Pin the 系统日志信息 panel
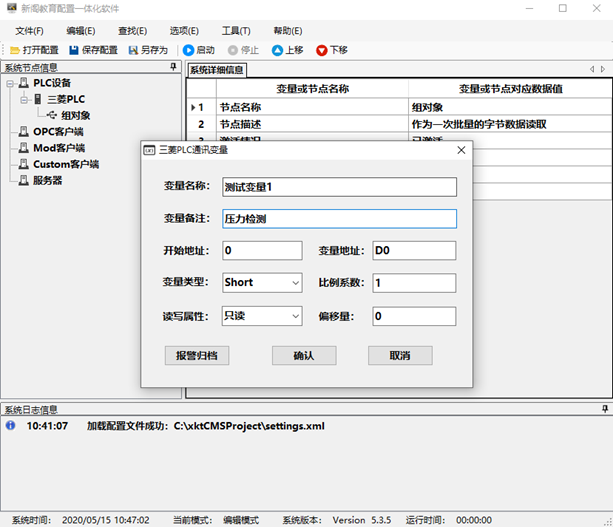Viewport: 613px width, 527px height. tap(605, 409)
